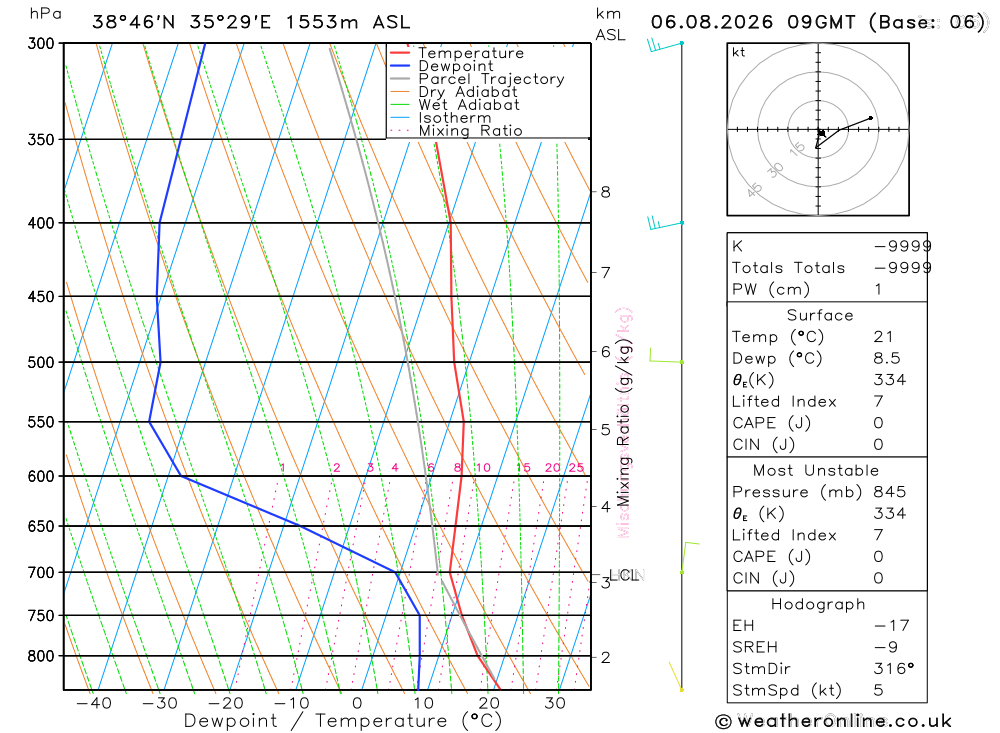
Task: Click the LCL marker label
Action: pos(624,575)
